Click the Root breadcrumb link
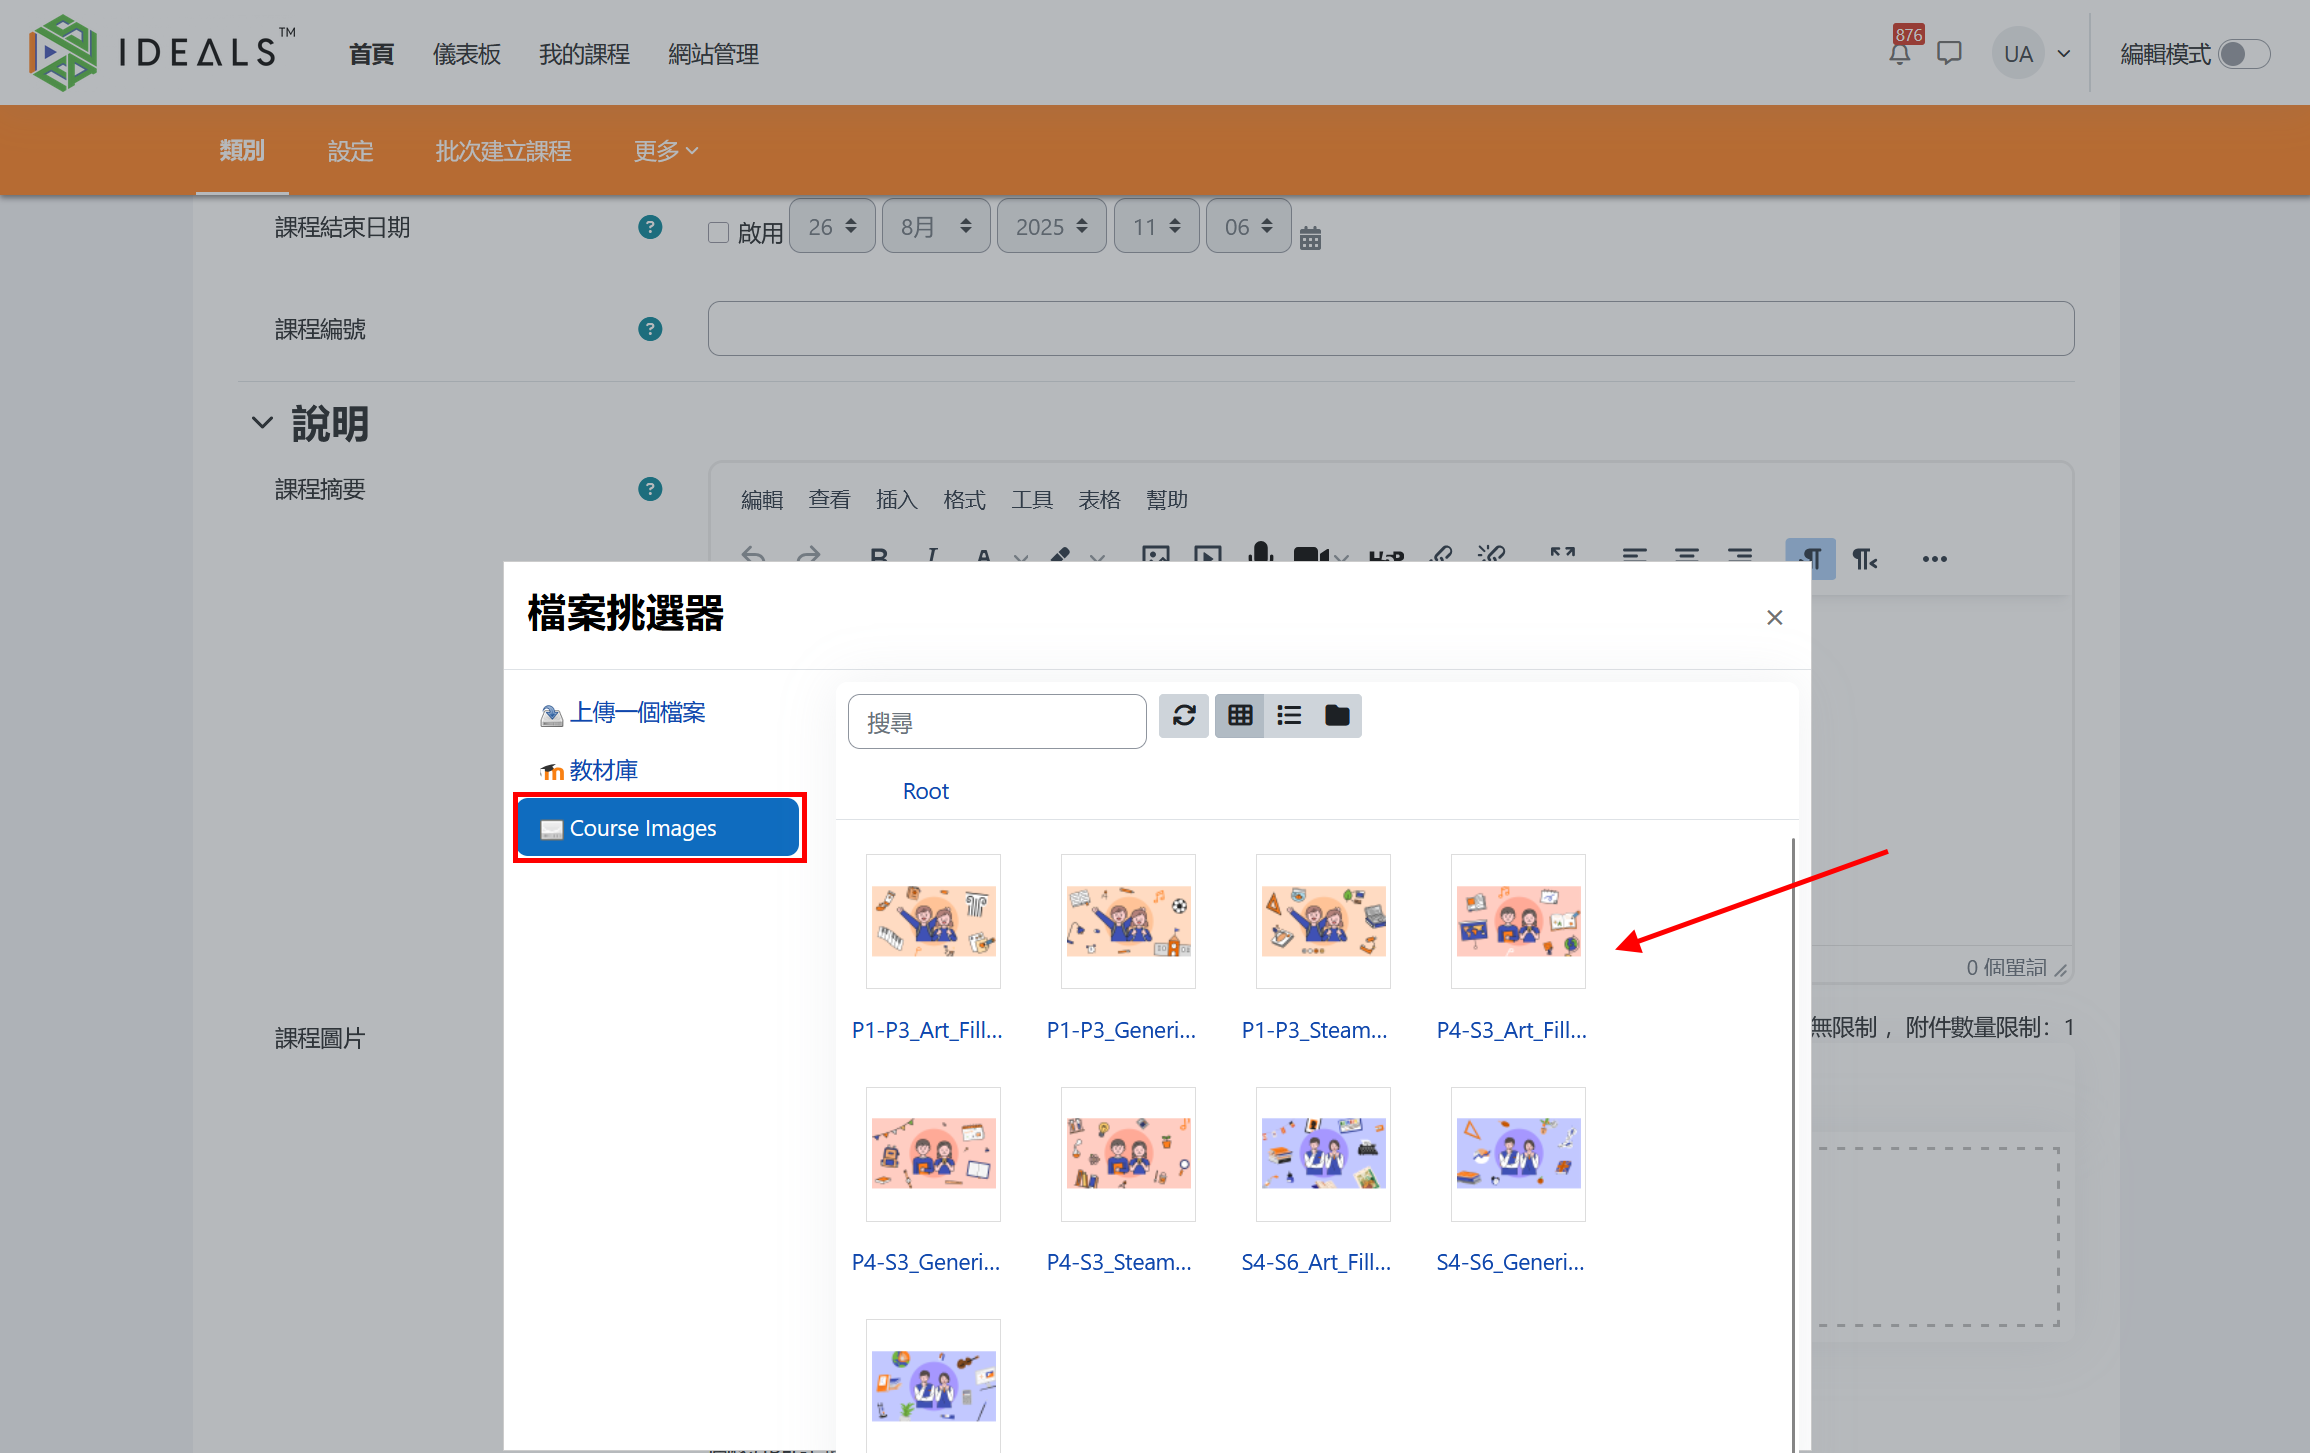Image resolution: width=2310 pixels, height=1453 pixels. click(925, 791)
